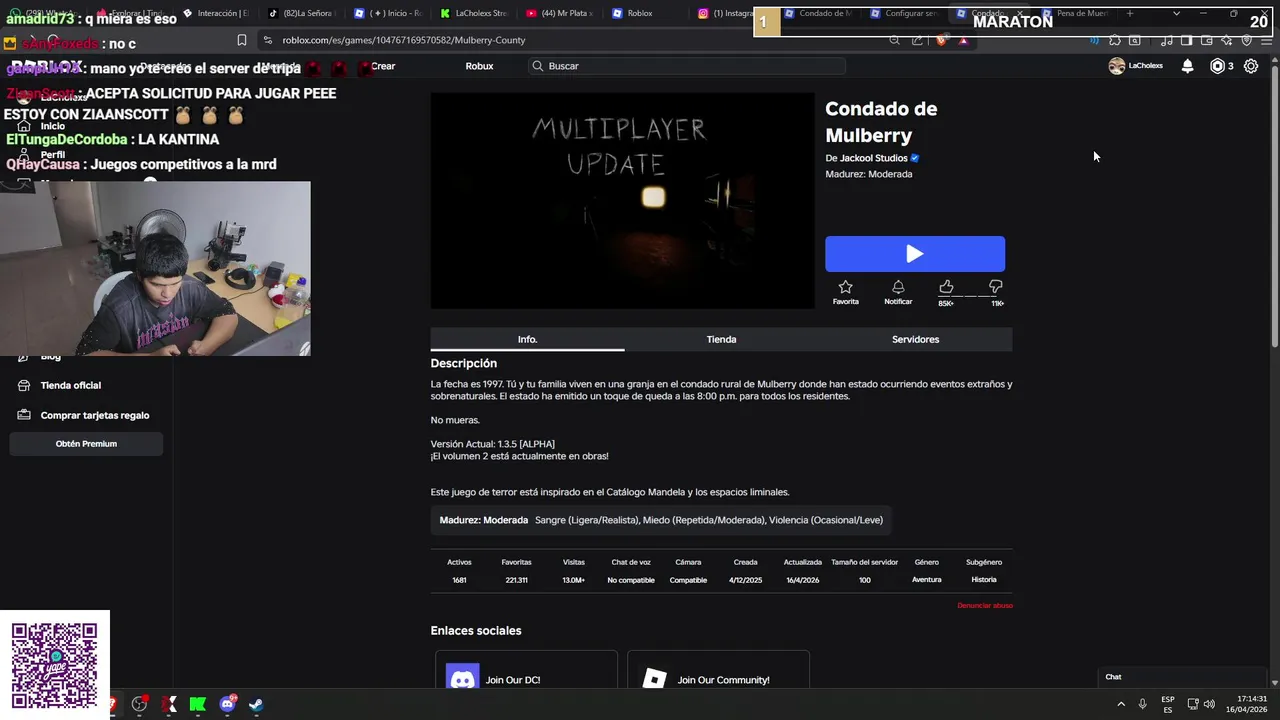The width and height of the screenshot is (1280, 720).
Task: Open the green Kick app in taskbar
Action: coord(198,704)
